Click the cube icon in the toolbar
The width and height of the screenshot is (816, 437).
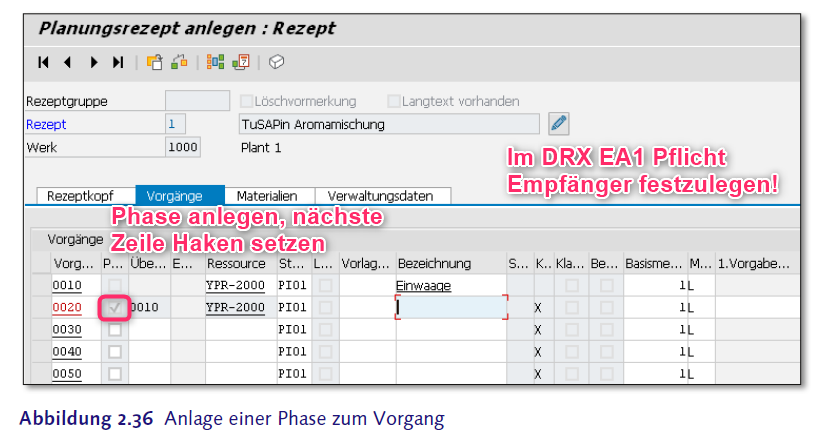pos(276,62)
